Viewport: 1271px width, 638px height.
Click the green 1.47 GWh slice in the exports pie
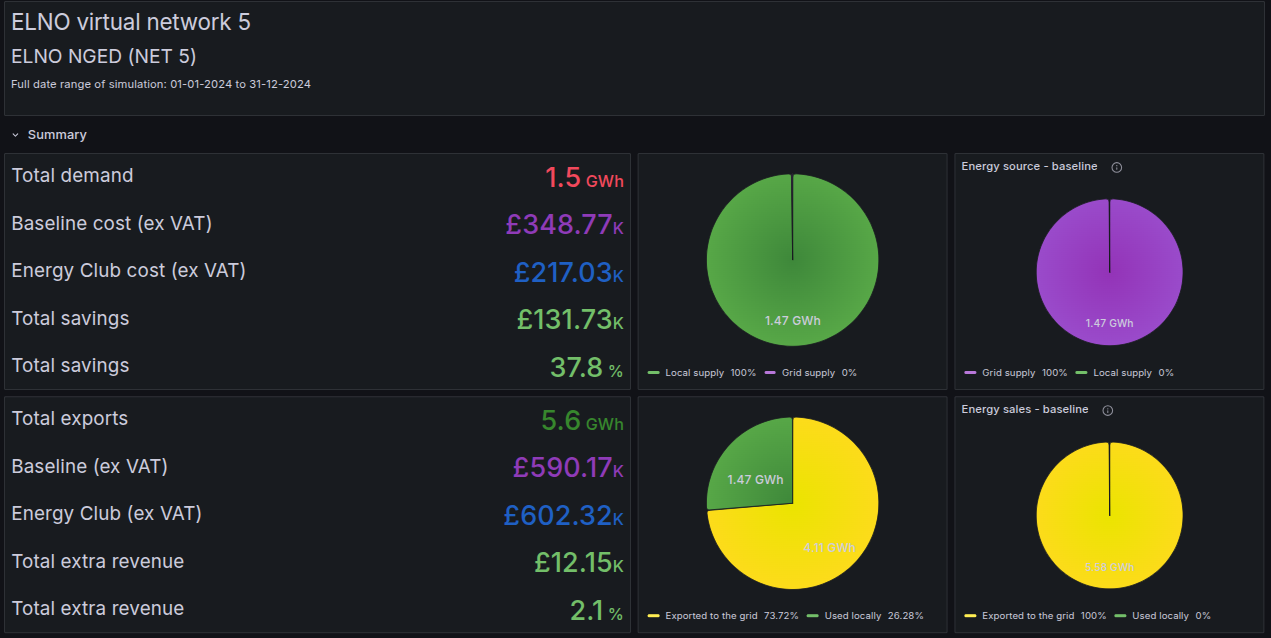[x=752, y=468]
